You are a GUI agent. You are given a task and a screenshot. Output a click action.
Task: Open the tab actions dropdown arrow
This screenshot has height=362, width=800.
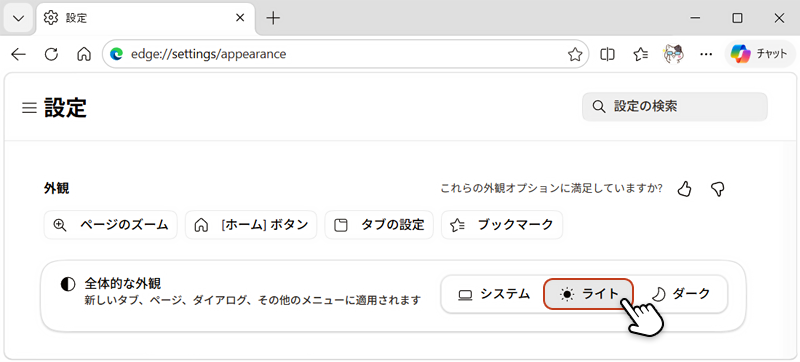18,18
